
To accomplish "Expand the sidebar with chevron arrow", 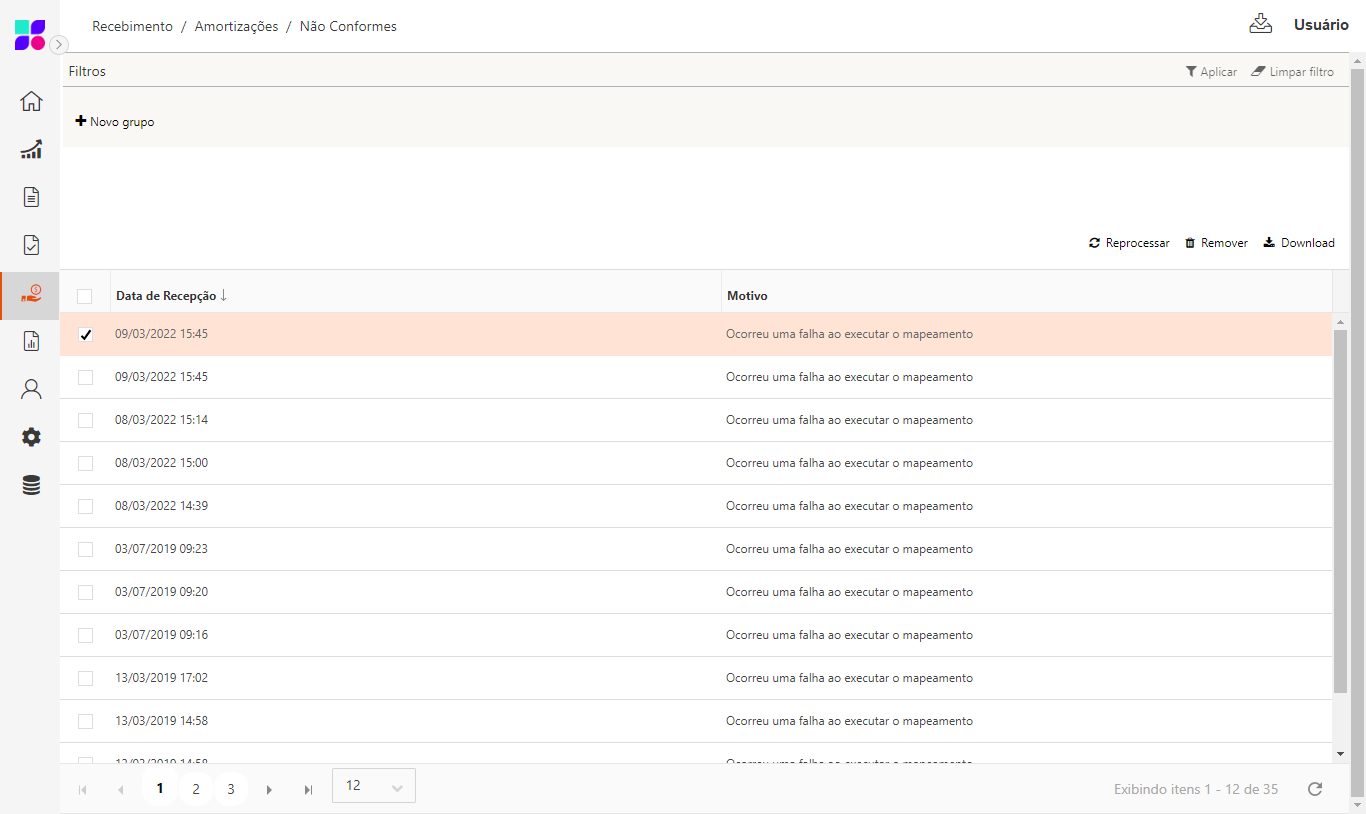I will [59, 44].
